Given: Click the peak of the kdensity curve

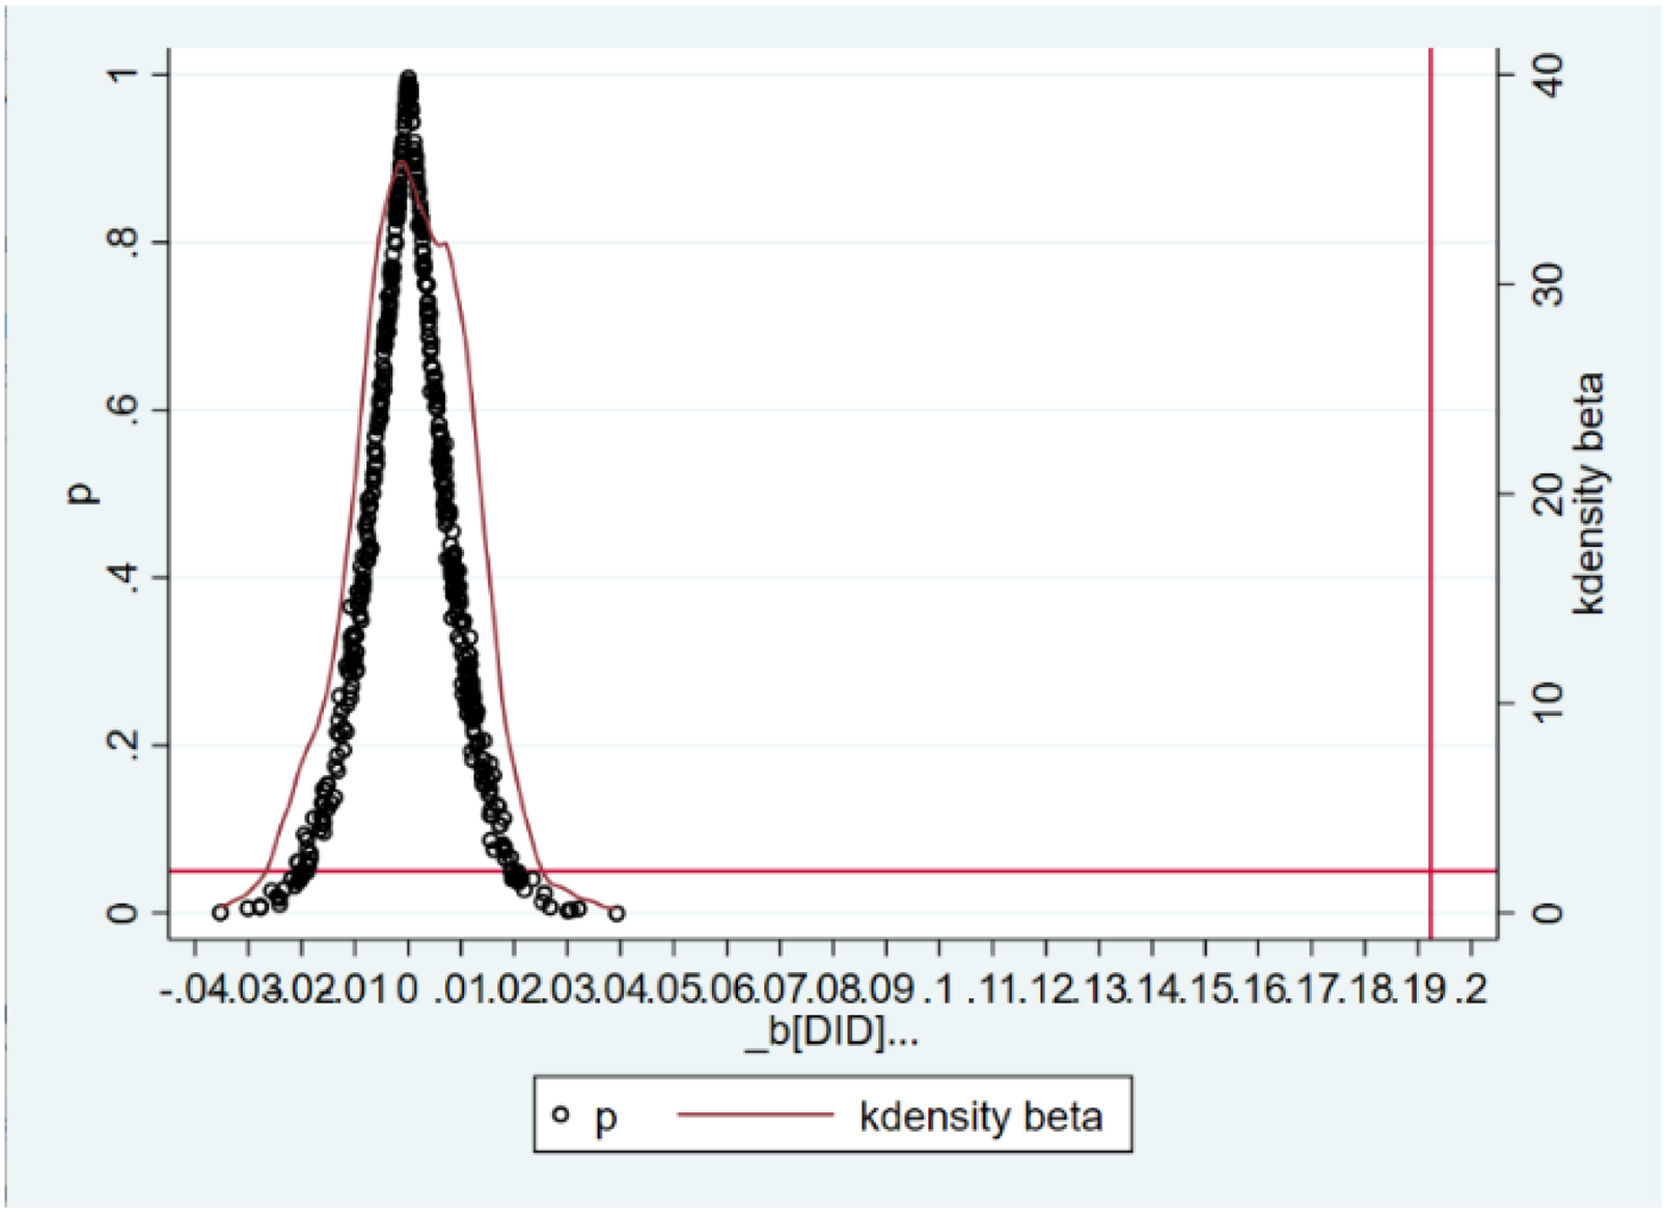Looking at the screenshot, I should coord(401,162).
